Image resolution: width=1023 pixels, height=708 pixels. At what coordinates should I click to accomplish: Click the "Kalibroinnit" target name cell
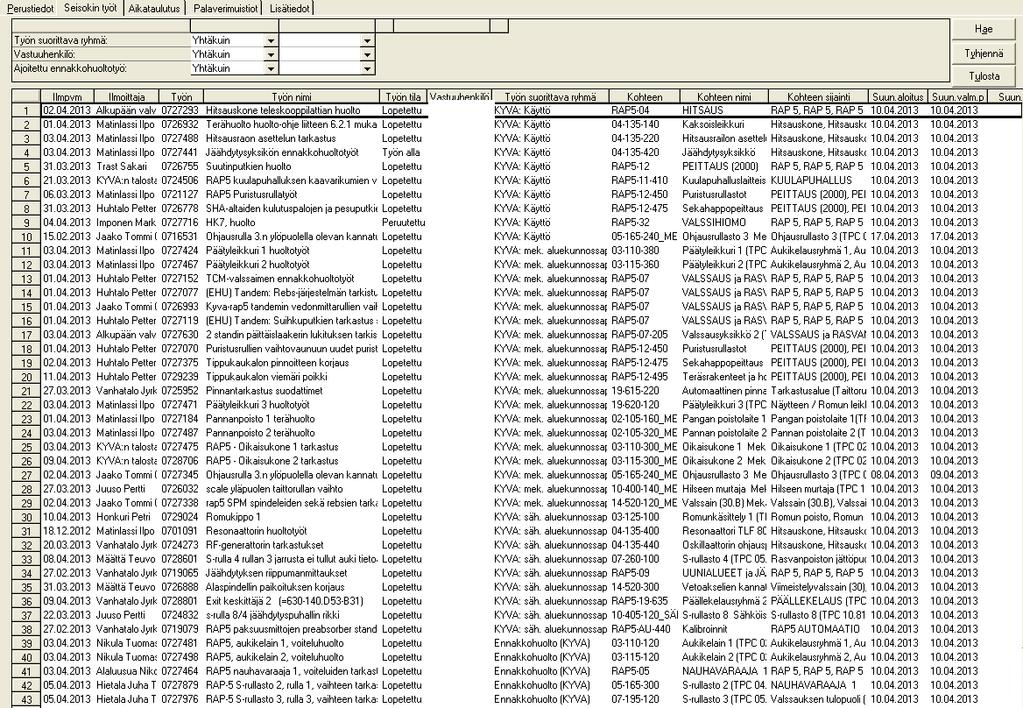[x=724, y=630]
